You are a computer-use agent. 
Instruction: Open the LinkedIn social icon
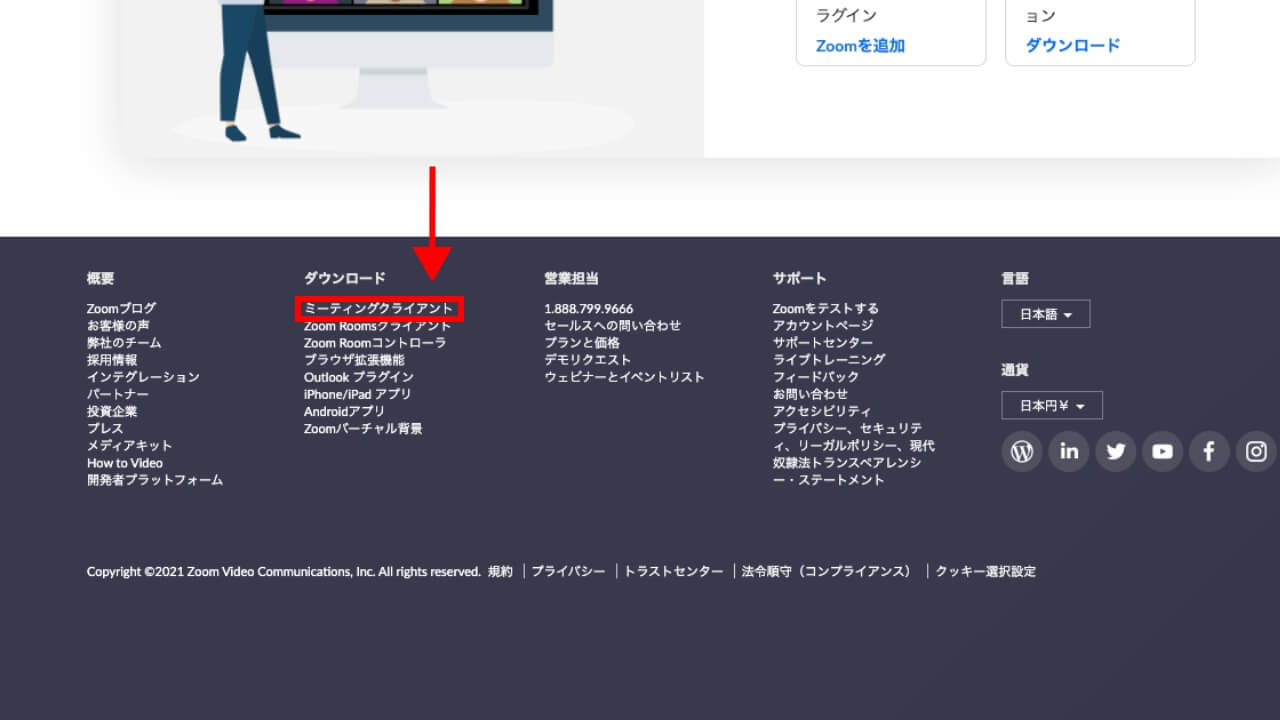[1069, 452]
